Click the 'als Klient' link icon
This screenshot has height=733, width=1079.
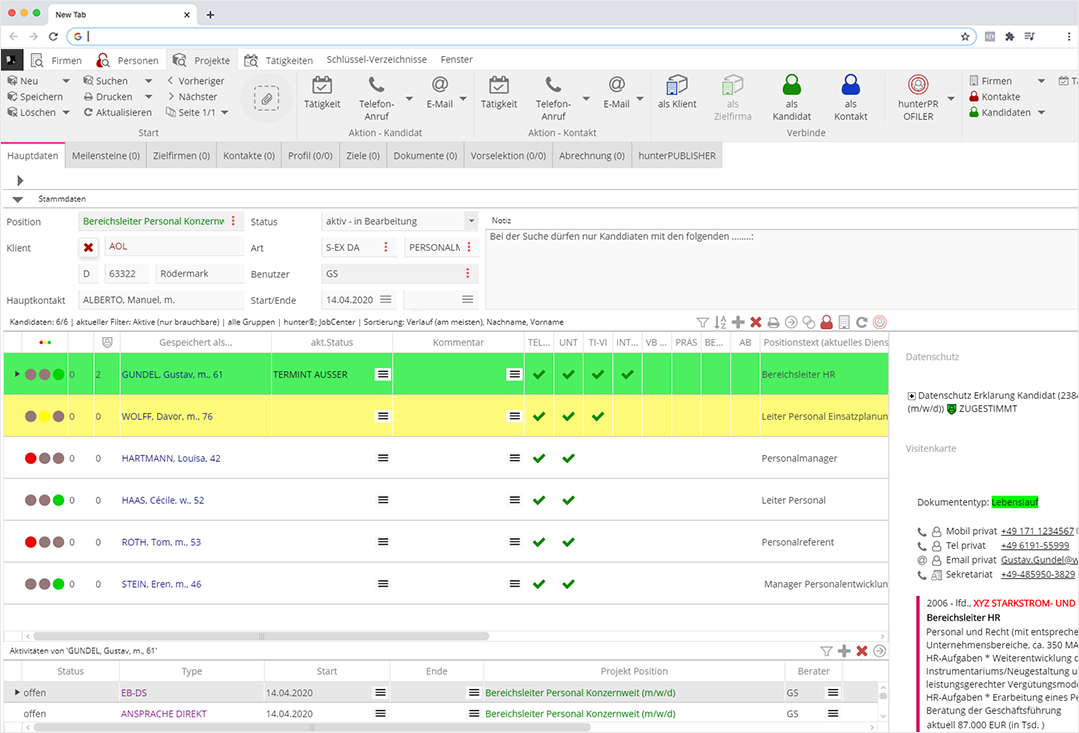click(677, 85)
